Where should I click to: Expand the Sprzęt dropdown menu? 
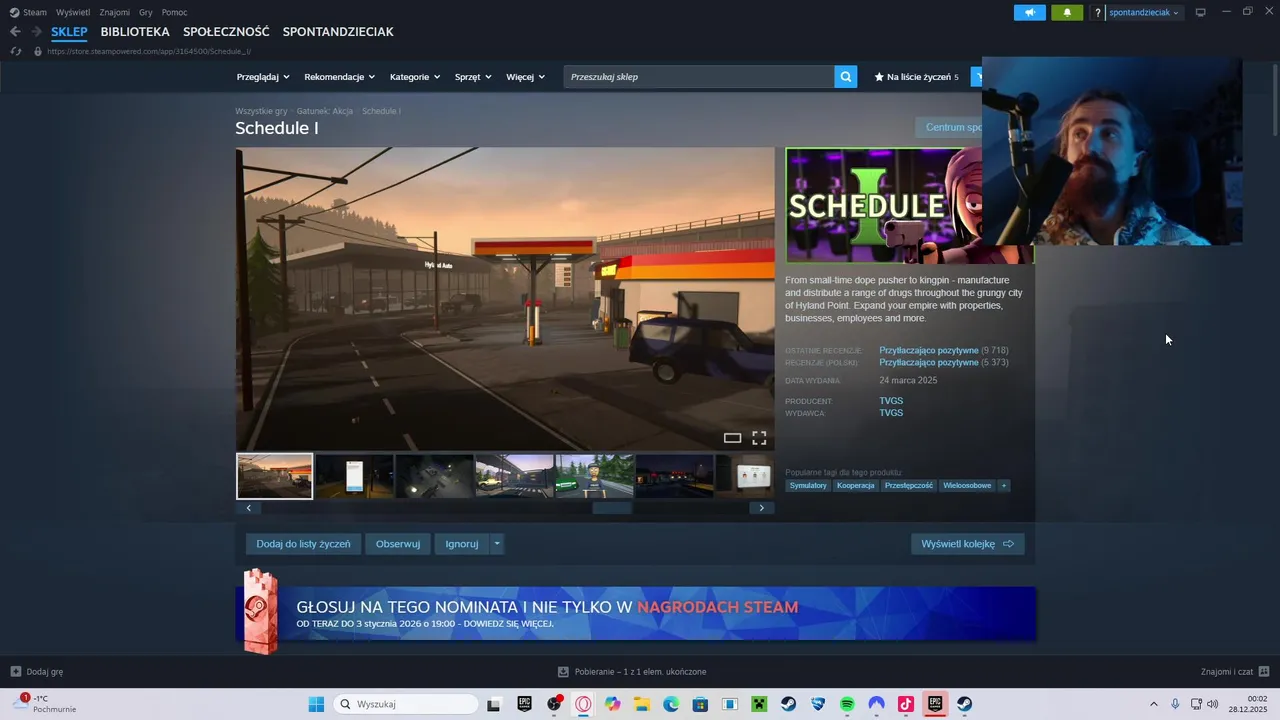coord(473,77)
